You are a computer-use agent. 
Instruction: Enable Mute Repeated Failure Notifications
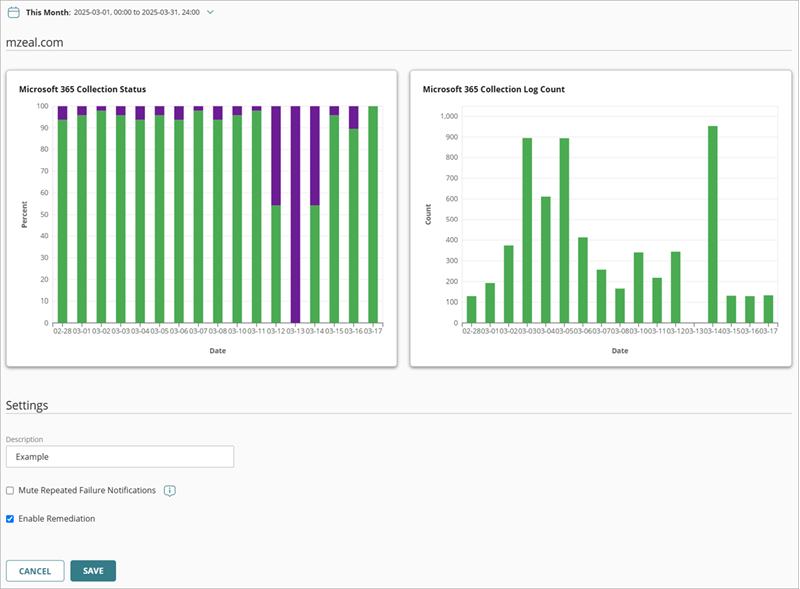coord(9,490)
